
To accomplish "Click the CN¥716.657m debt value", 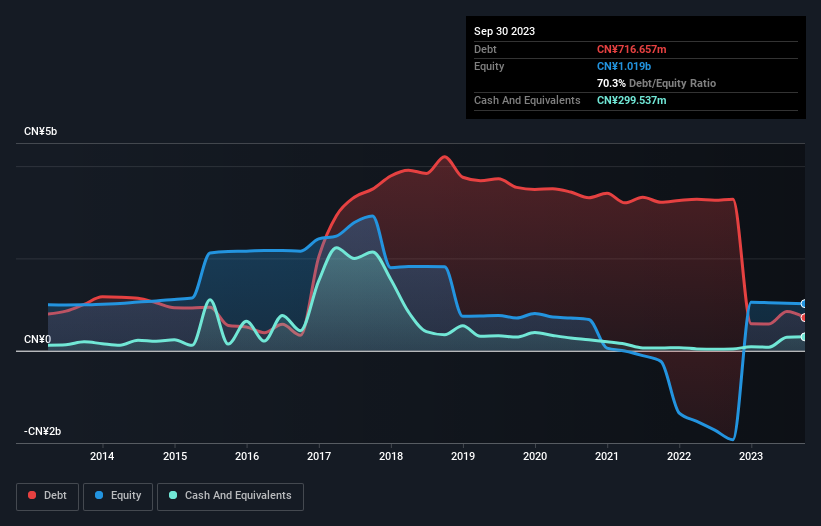I will pos(631,49).
